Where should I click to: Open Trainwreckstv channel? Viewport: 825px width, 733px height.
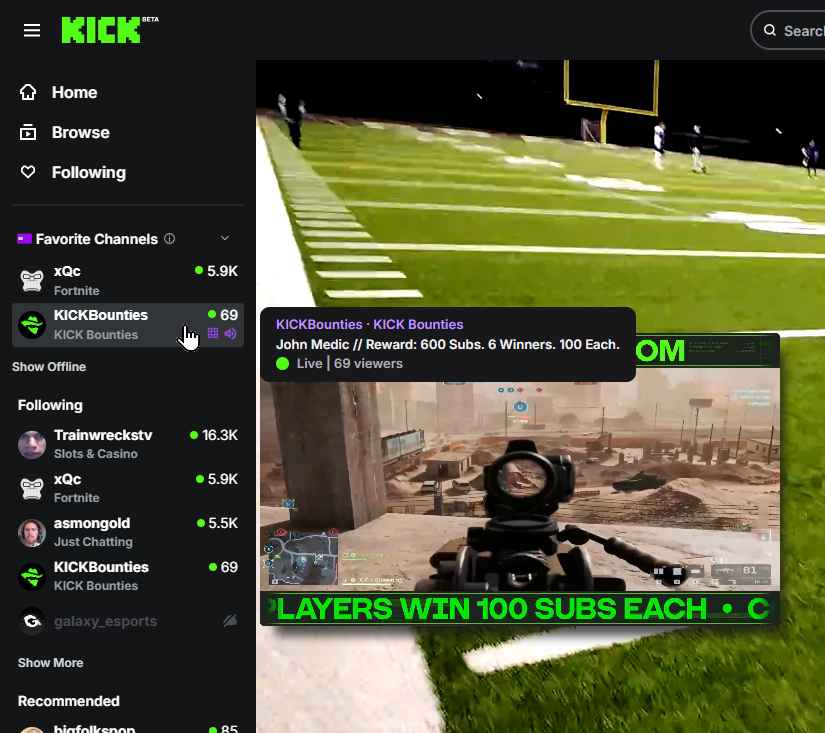tap(128, 444)
